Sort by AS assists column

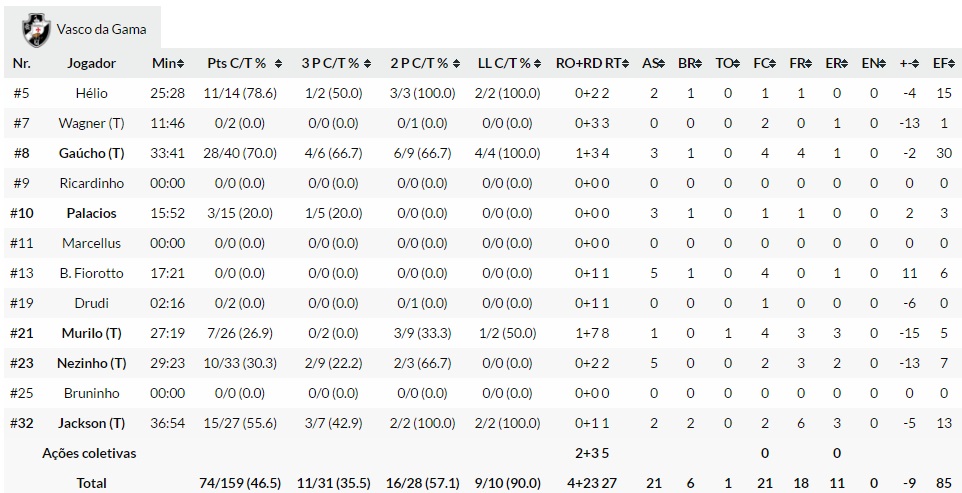[652, 63]
